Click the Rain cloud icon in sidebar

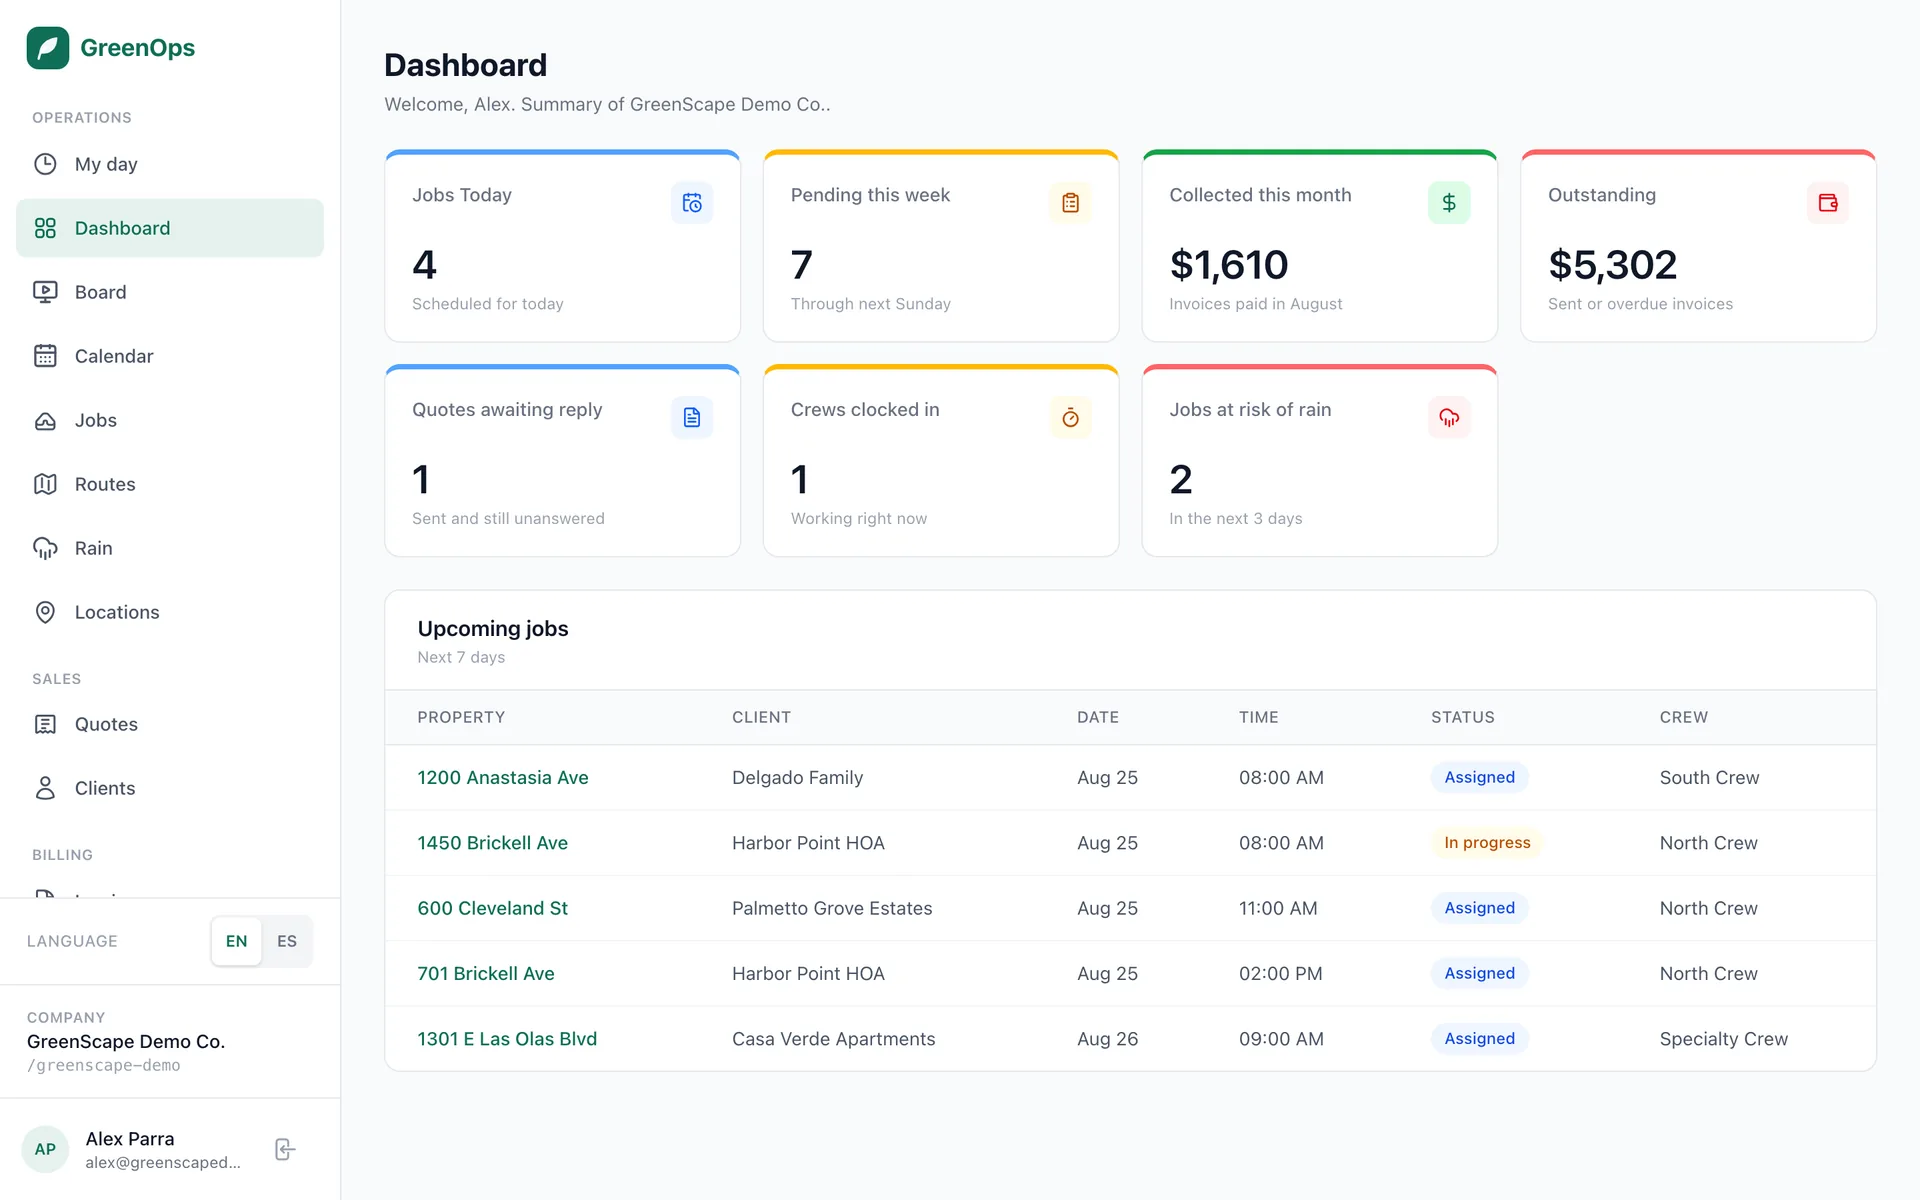(45, 548)
